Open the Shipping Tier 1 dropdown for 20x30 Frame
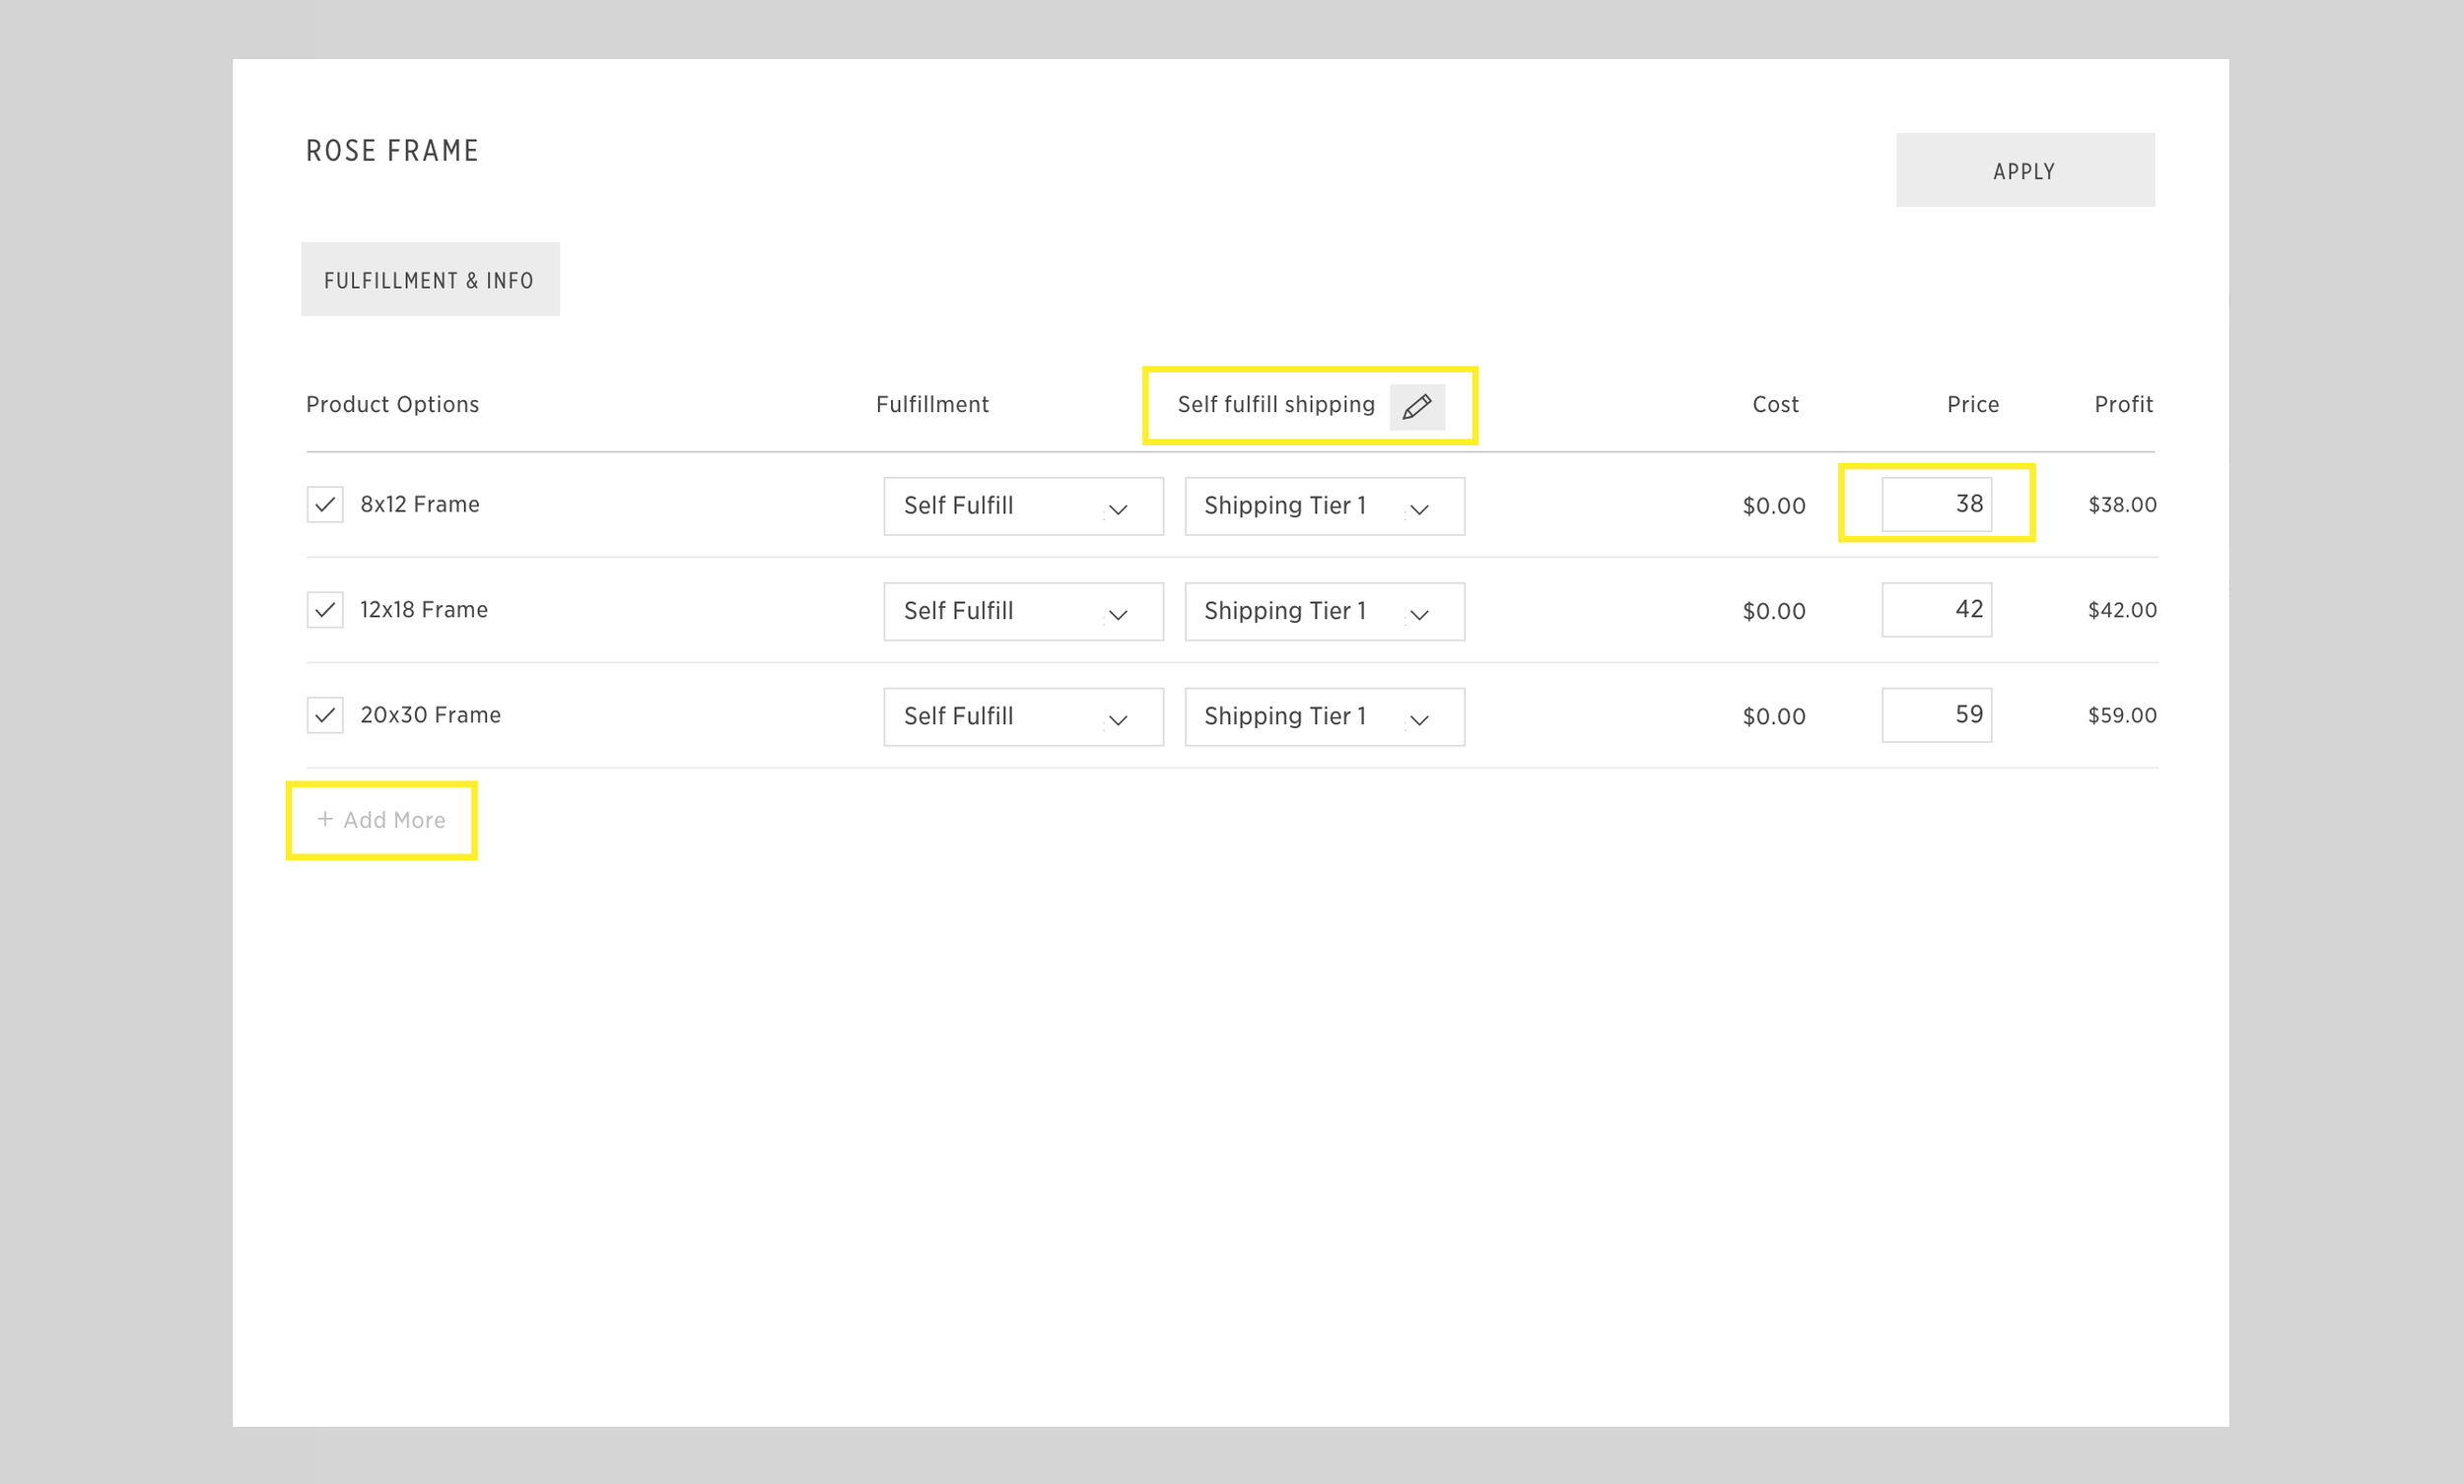The image size is (2464, 1484). [1324, 716]
